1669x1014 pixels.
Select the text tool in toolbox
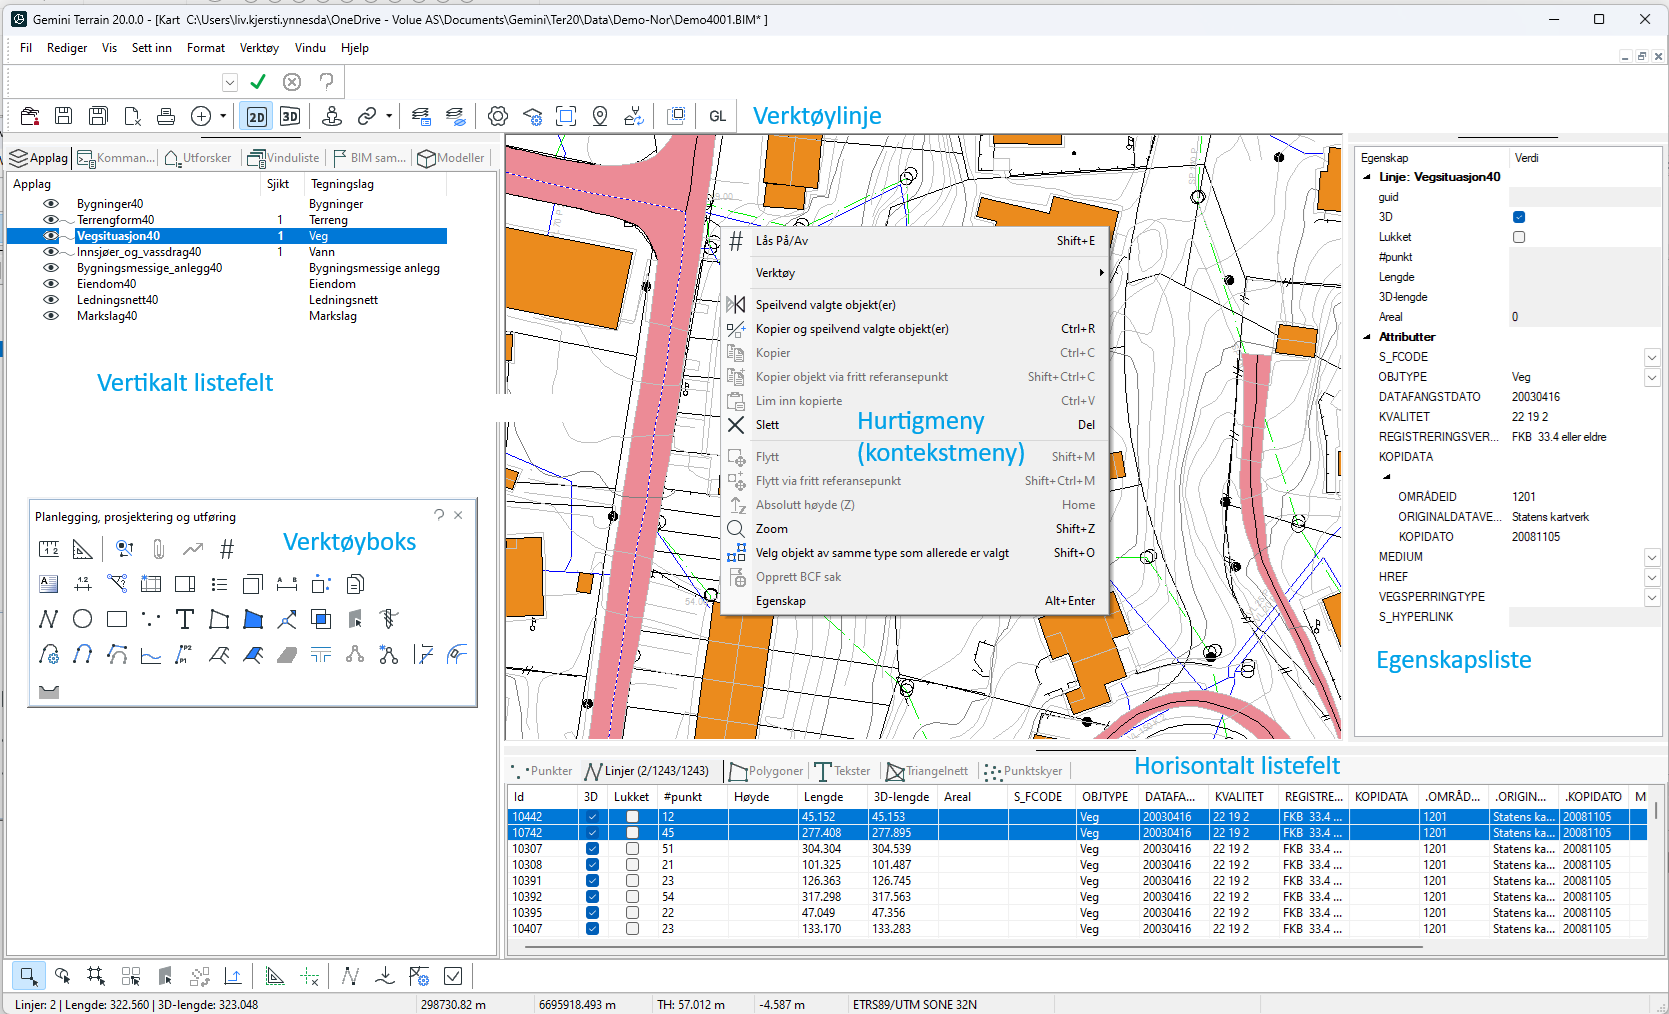coord(185,620)
